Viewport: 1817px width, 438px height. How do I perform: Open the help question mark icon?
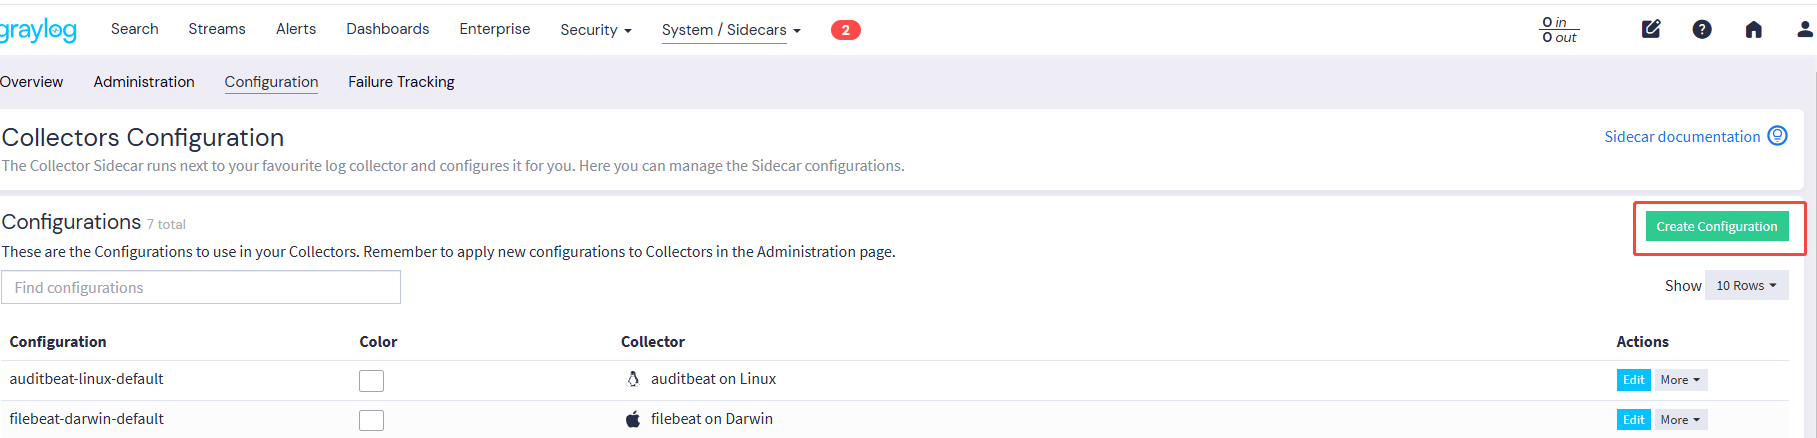click(x=1702, y=29)
